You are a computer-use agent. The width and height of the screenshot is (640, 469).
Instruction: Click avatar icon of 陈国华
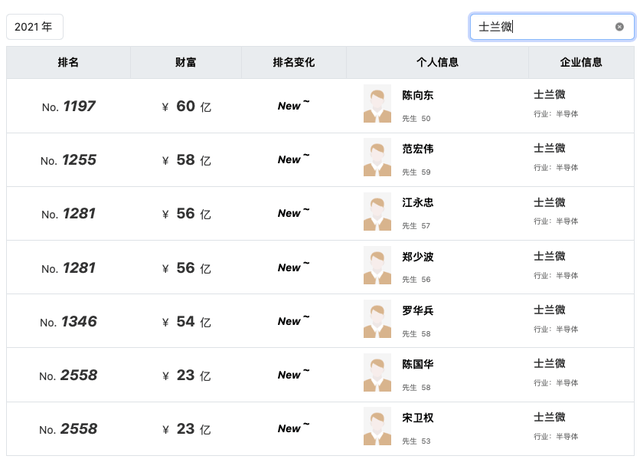click(377, 374)
